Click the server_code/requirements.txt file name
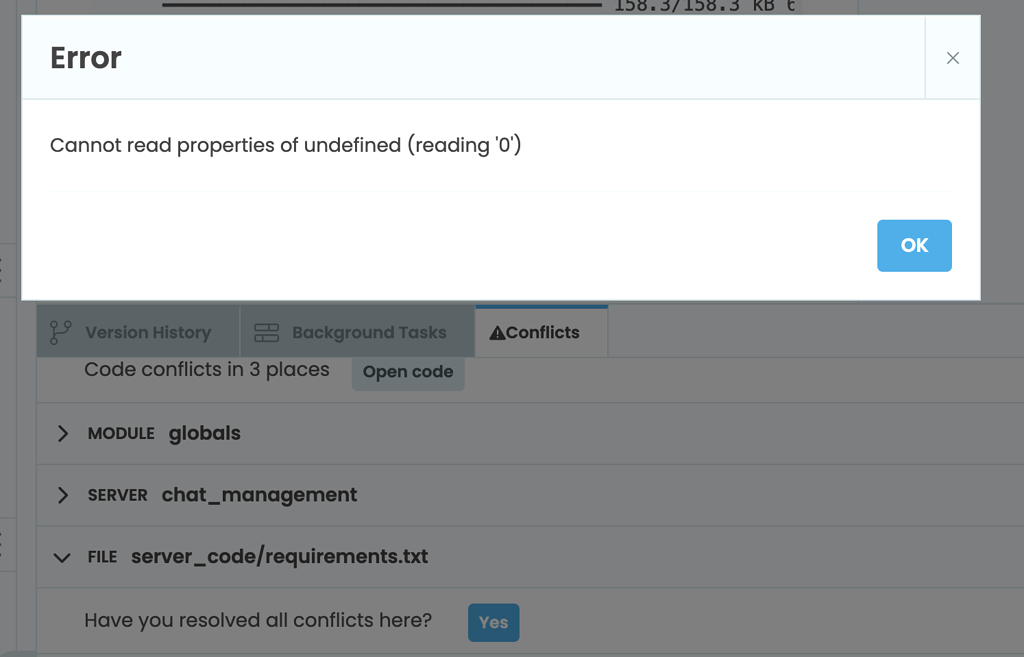Screen dimensions: 1024x657 (279, 557)
